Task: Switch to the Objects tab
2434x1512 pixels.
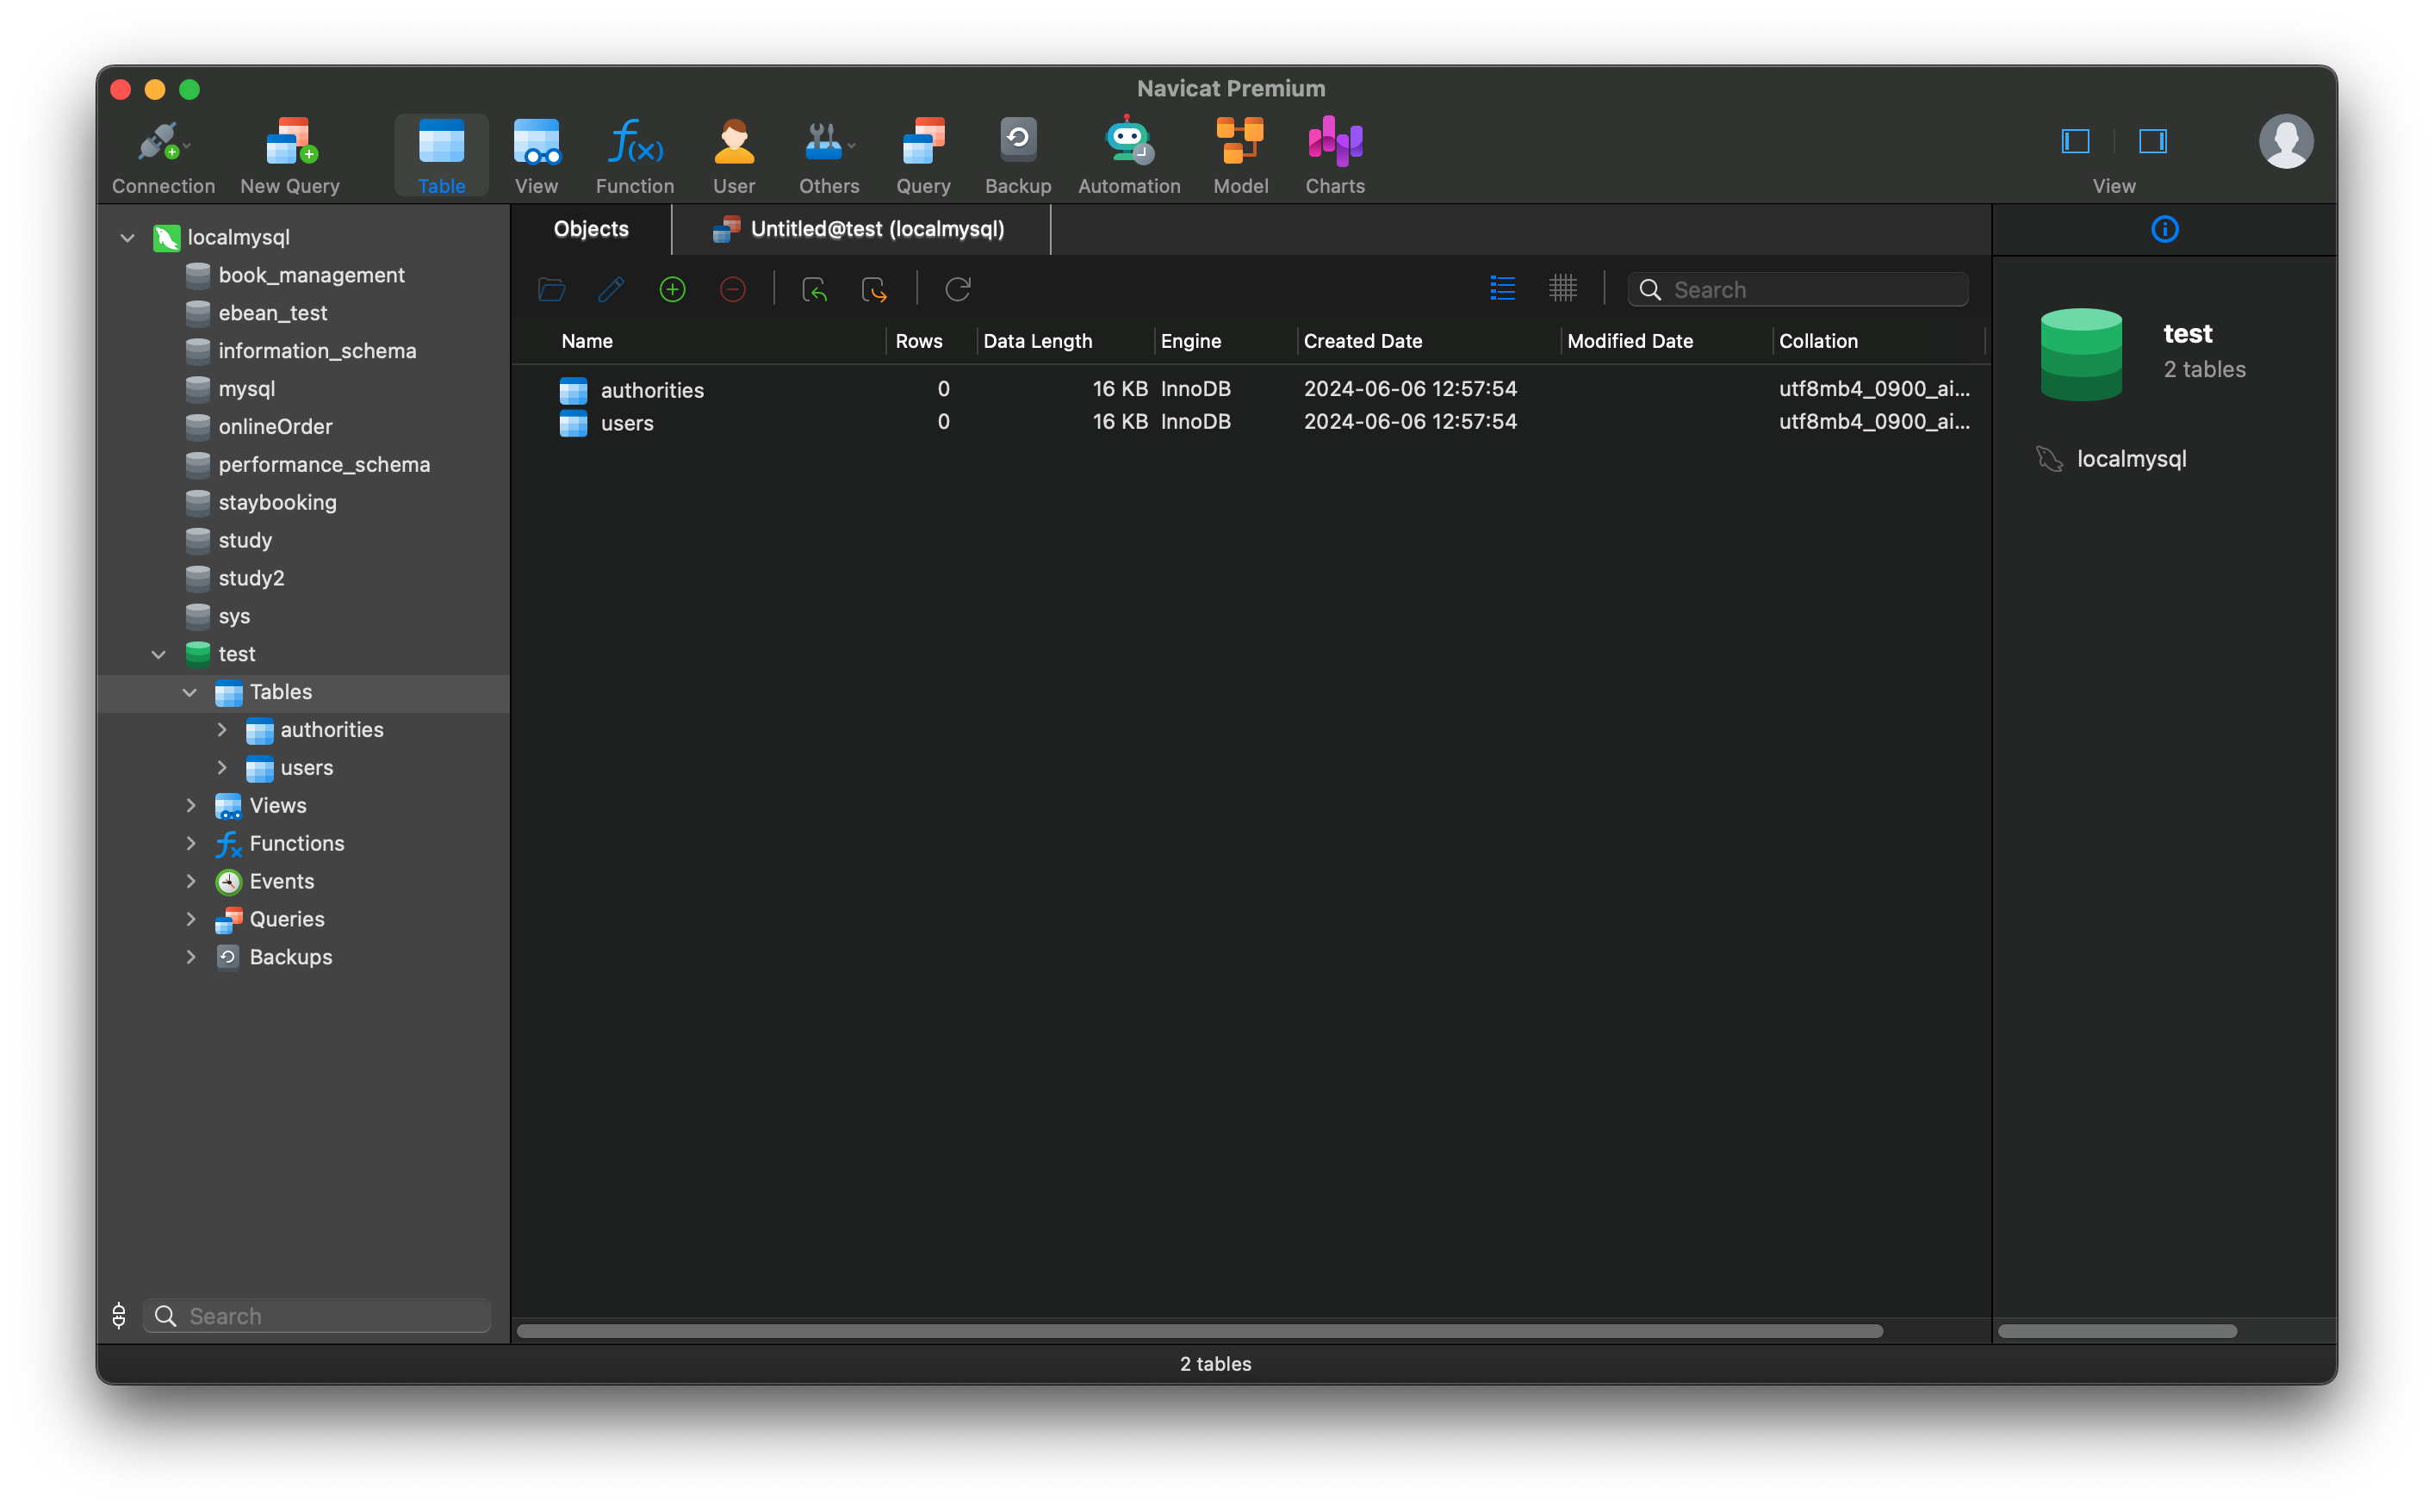Action: 590,229
